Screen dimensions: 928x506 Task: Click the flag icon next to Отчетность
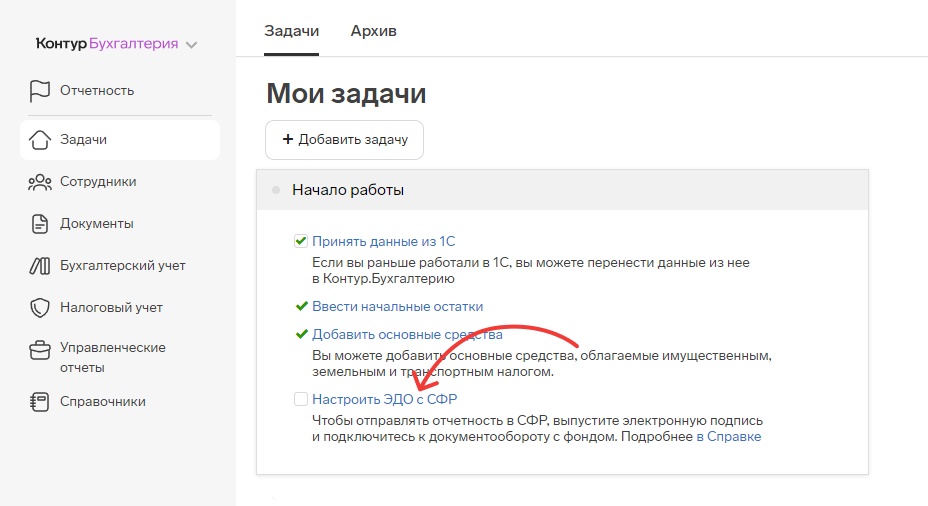(40, 91)
